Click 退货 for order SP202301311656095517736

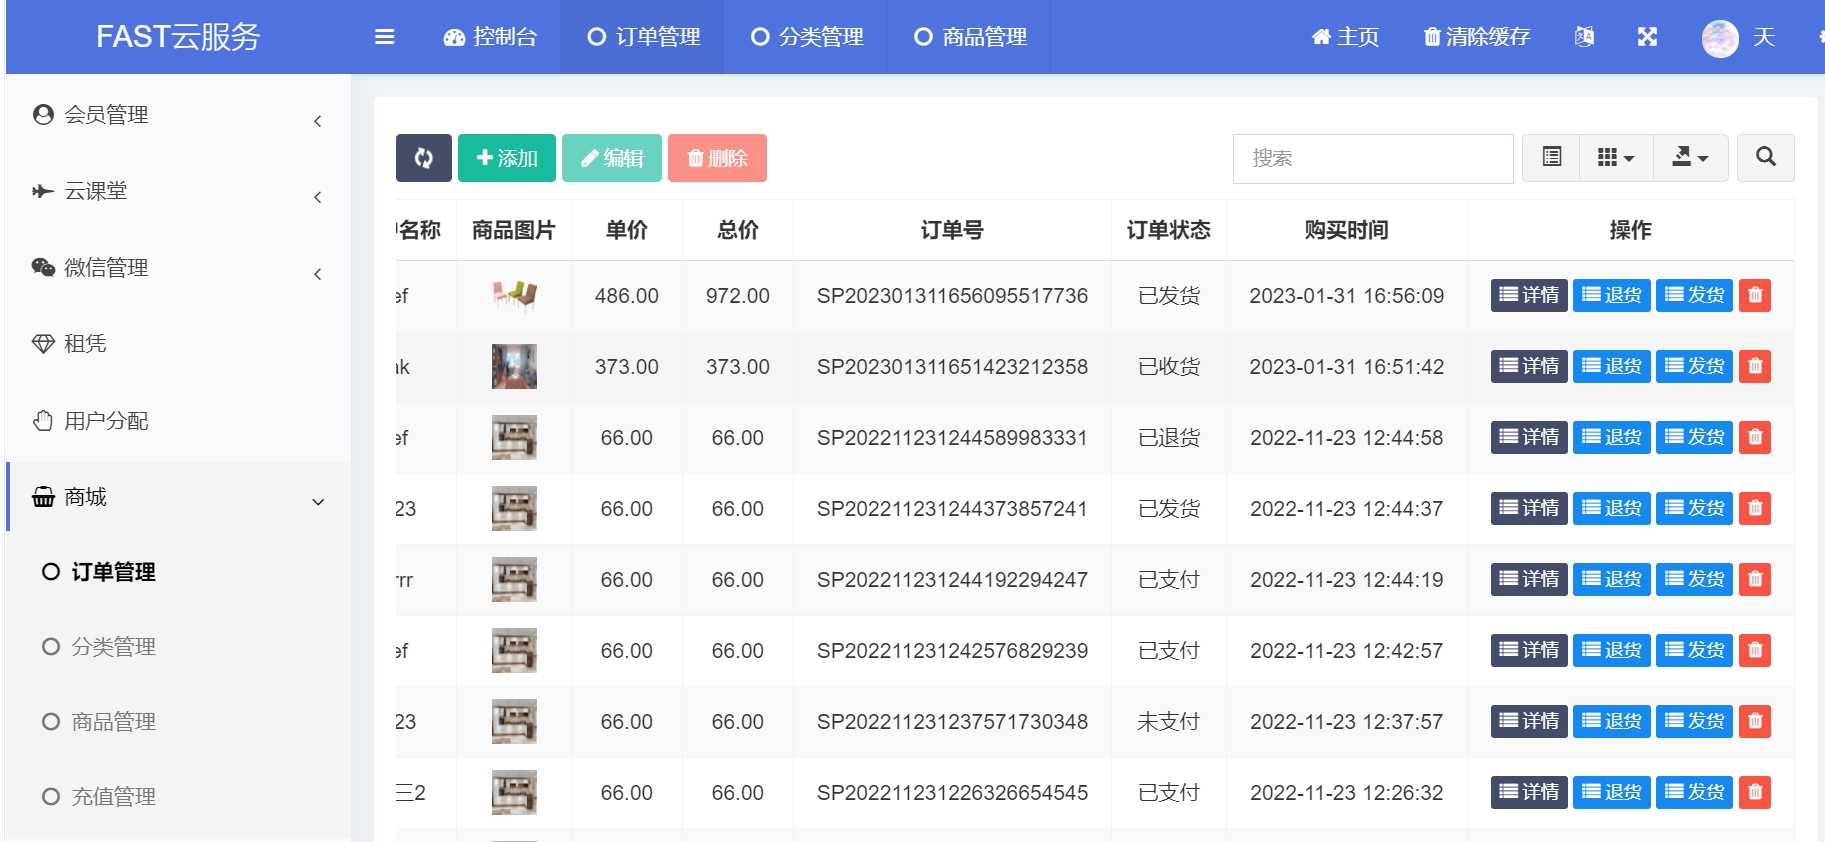1612,295
